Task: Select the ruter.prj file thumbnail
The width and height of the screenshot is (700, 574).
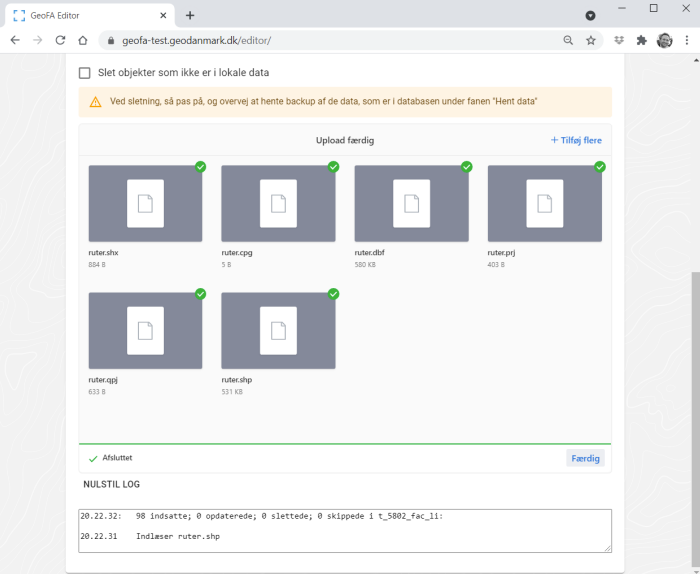Action: 545,204
